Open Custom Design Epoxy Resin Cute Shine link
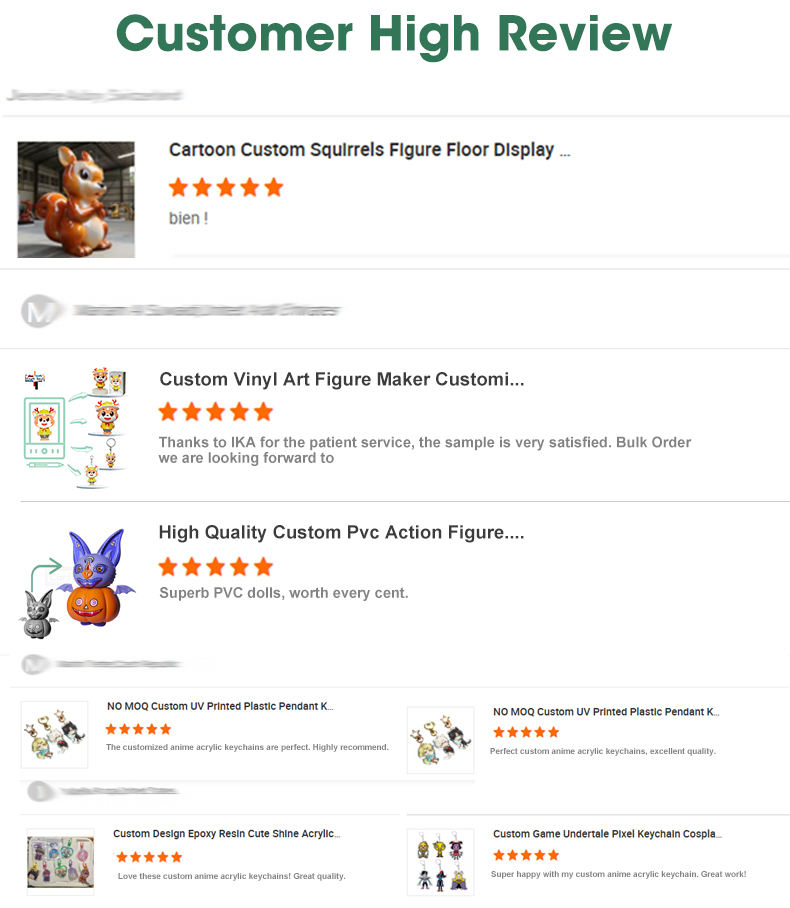Image resolution: width=790 pixels, height=908 pixels. tap(226, 834)
